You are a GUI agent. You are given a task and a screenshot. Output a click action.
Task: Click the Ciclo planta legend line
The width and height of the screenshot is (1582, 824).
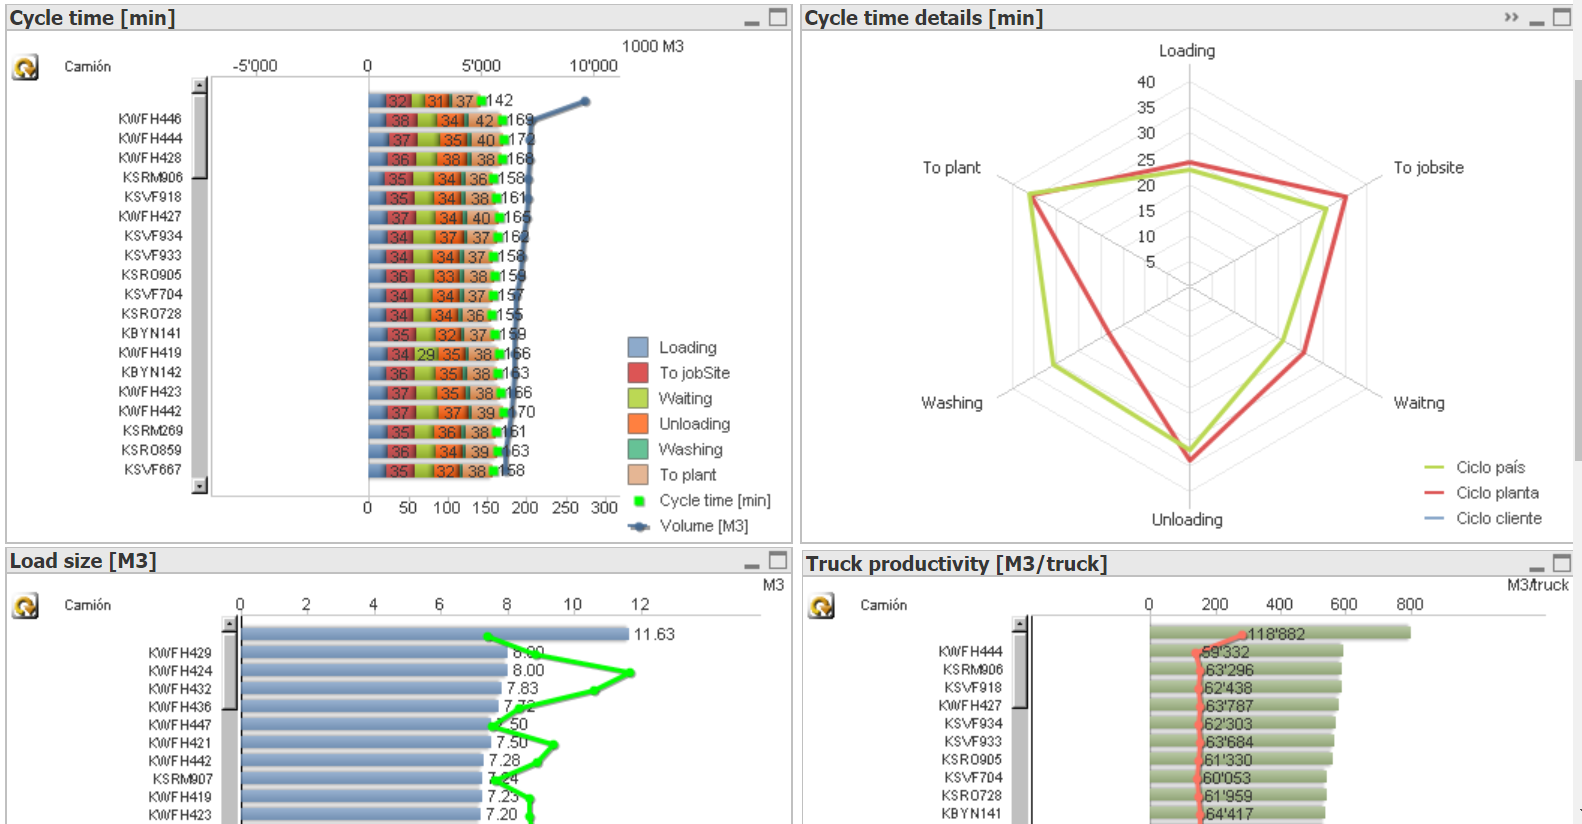coord(1434,493)
